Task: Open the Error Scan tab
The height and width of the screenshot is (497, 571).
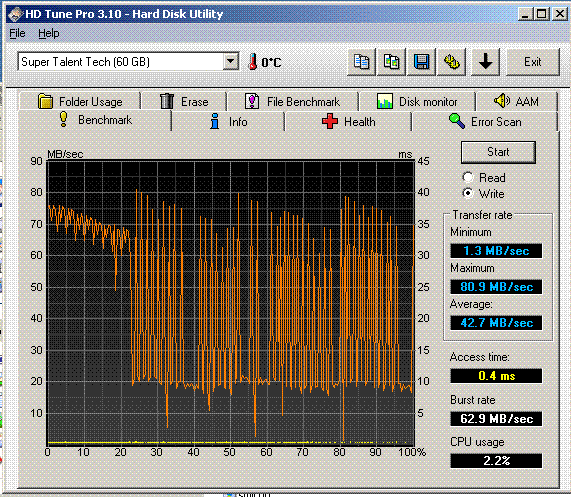Action: [485, 121]
